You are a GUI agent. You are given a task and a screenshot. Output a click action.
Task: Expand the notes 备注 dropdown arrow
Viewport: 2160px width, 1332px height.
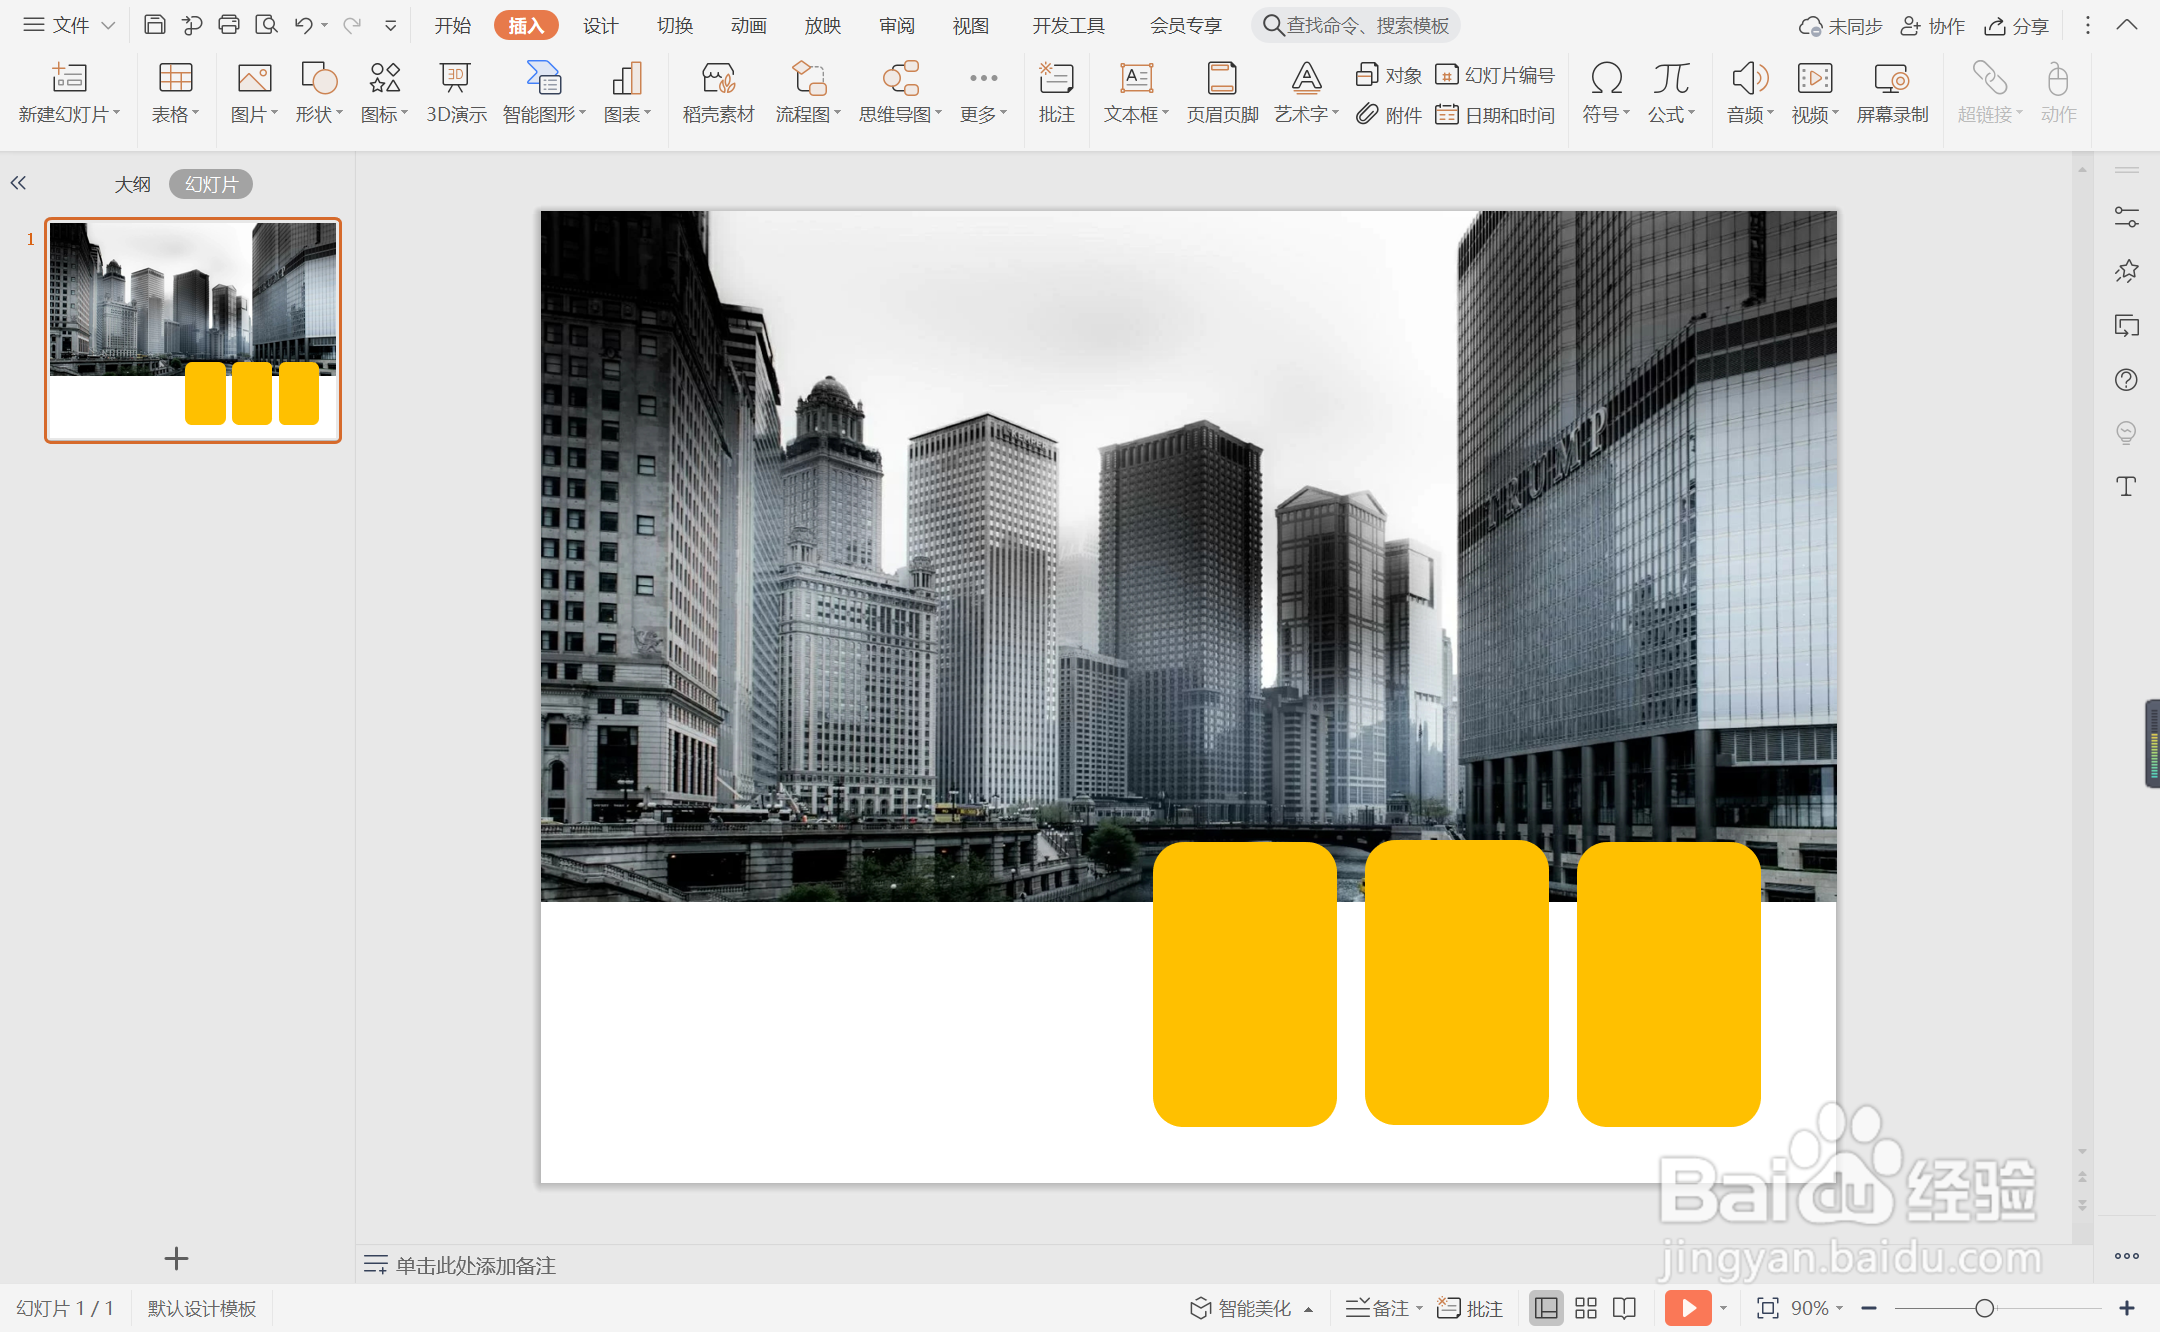pyautogui.click(x=1419, y=1308)
